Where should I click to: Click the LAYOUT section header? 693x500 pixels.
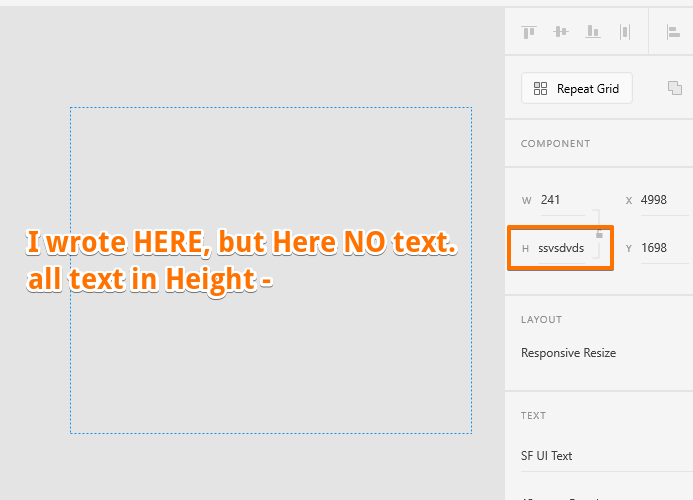(x=541, y=320)
